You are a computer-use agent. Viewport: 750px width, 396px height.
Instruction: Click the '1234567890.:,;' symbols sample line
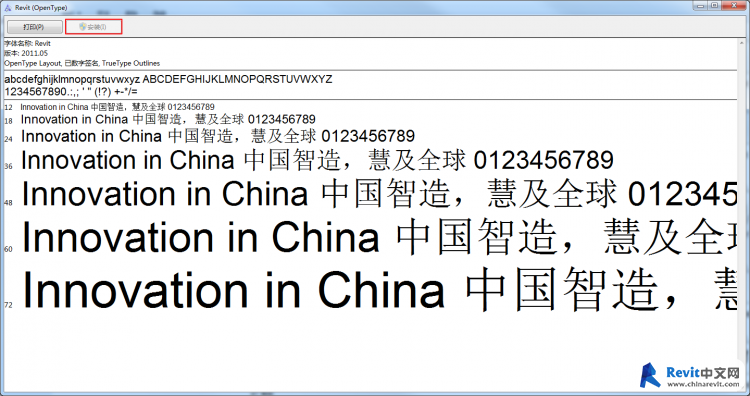click(x=71, y=91)
